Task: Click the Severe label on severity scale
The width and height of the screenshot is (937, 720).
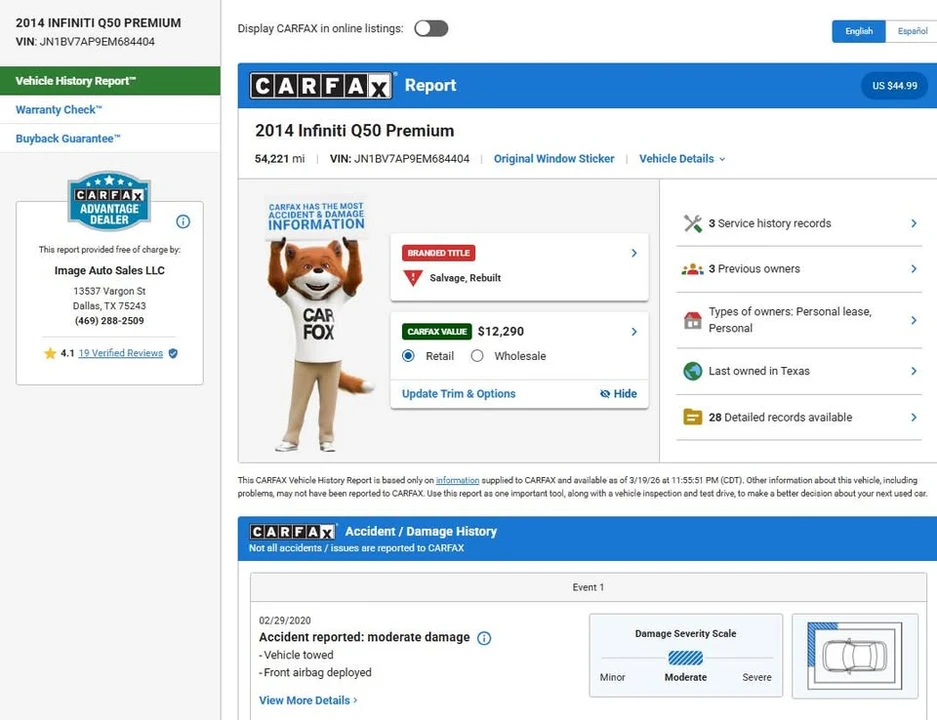Action: (757, 678)
